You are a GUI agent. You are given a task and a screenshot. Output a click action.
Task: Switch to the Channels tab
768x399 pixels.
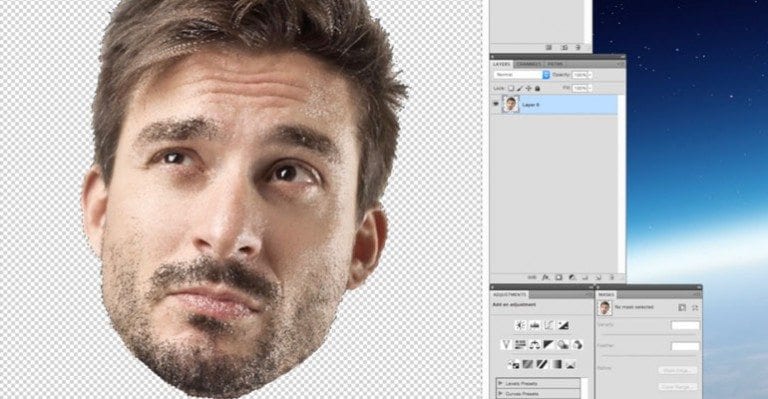click(x=528, y=64)
